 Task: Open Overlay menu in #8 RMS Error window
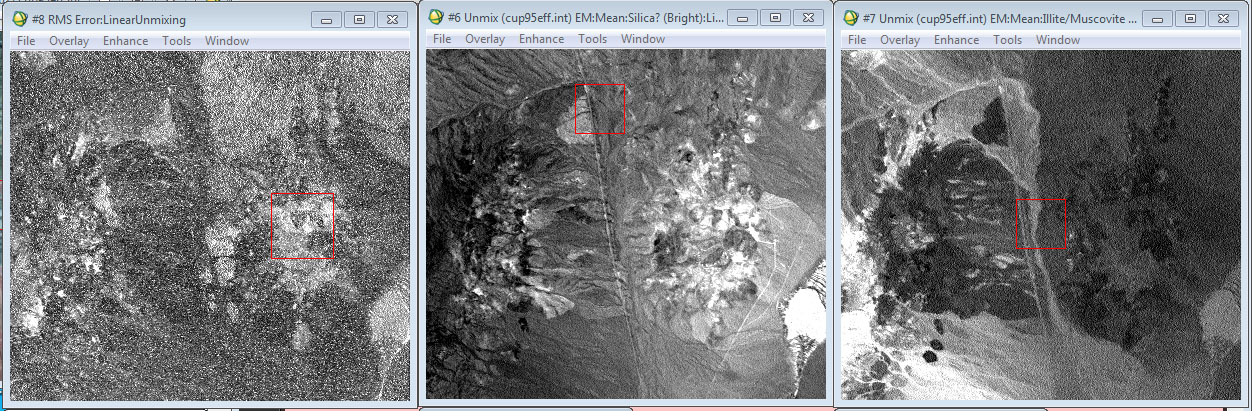point(68,40)
